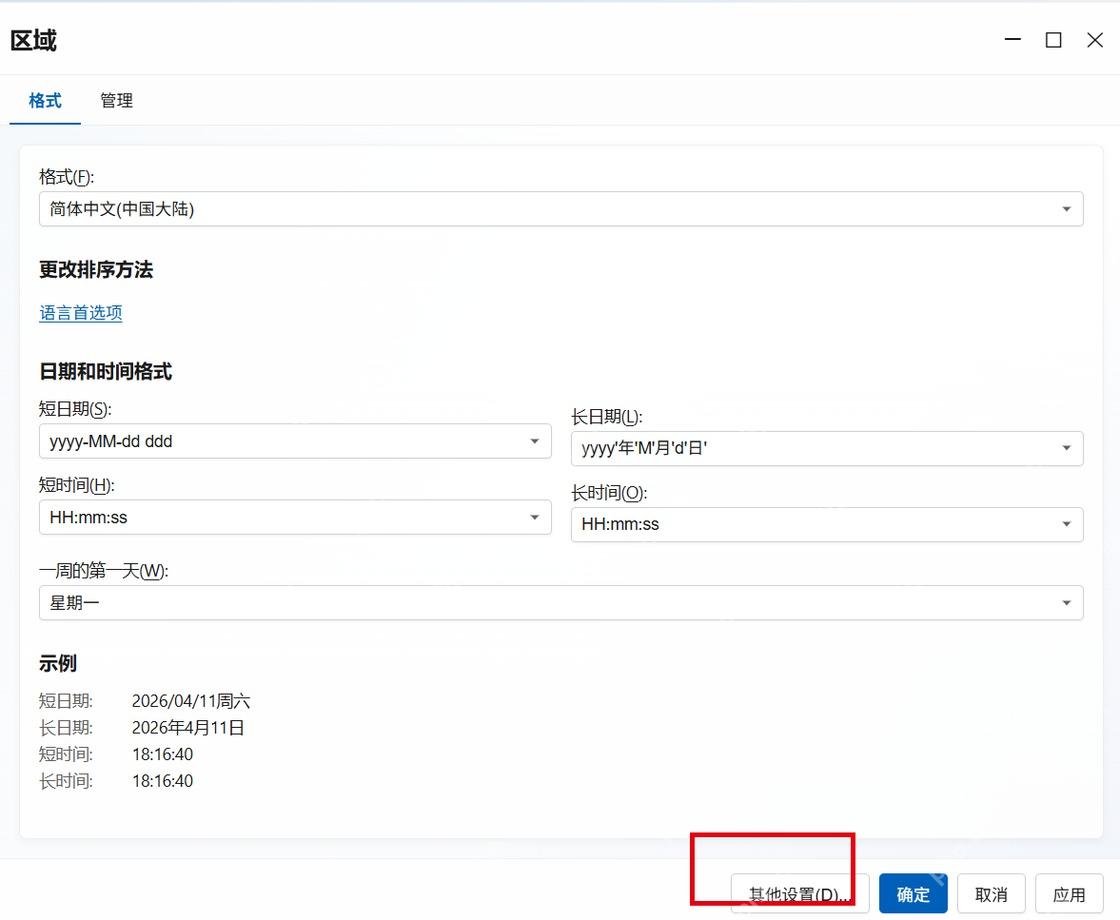Click the 区域 window title
The height and width of the screenshot is (920, 1120).
pyautogui.click(x=34, y=40)
